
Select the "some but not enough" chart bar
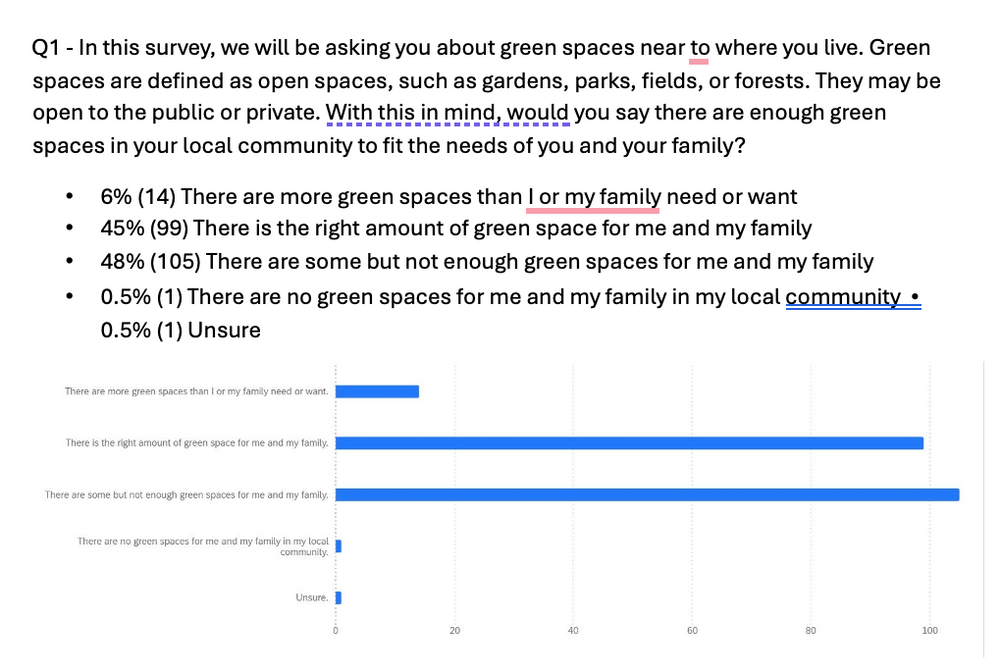pyautogui.click(x=647, y=495)
